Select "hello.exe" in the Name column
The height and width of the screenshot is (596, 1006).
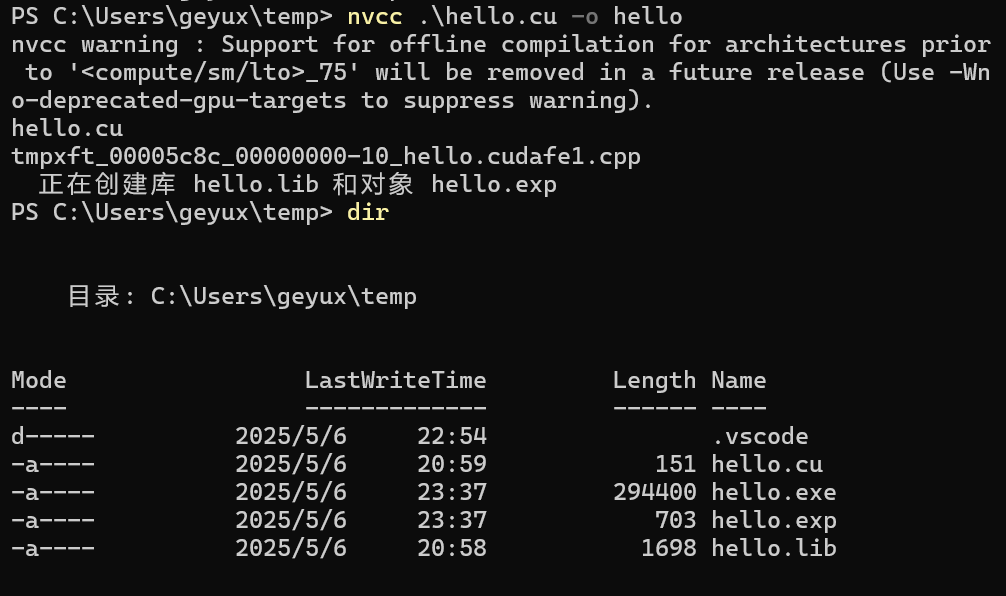pos(774,492)
